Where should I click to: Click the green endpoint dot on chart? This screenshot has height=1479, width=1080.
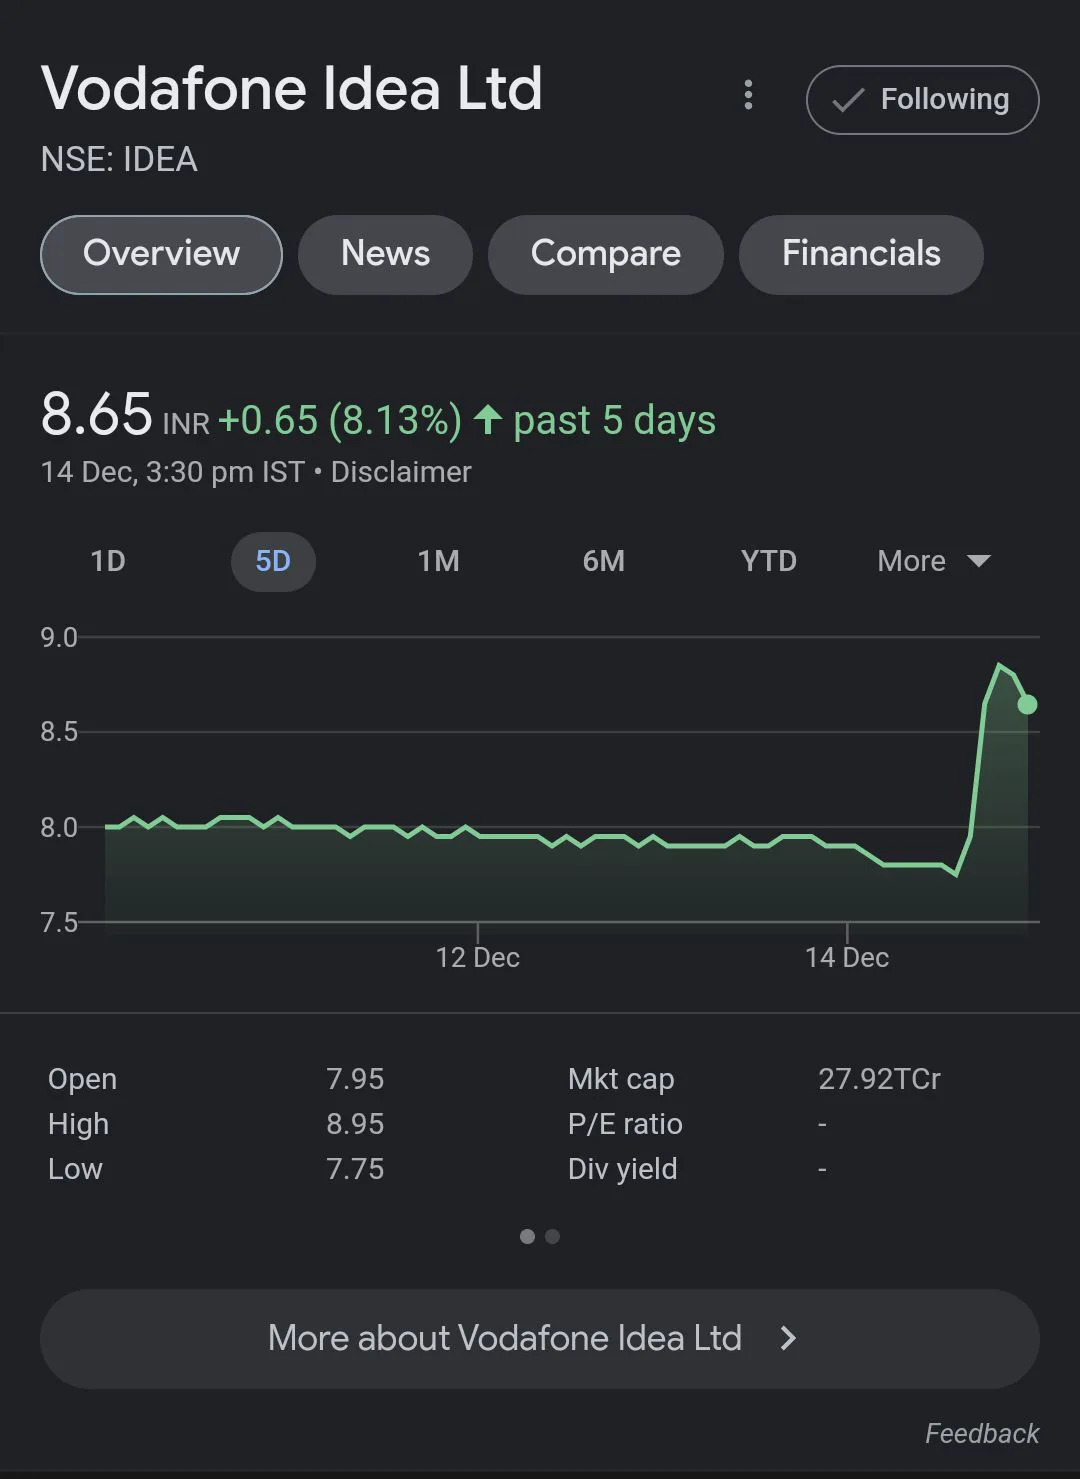click(1027, 705)
